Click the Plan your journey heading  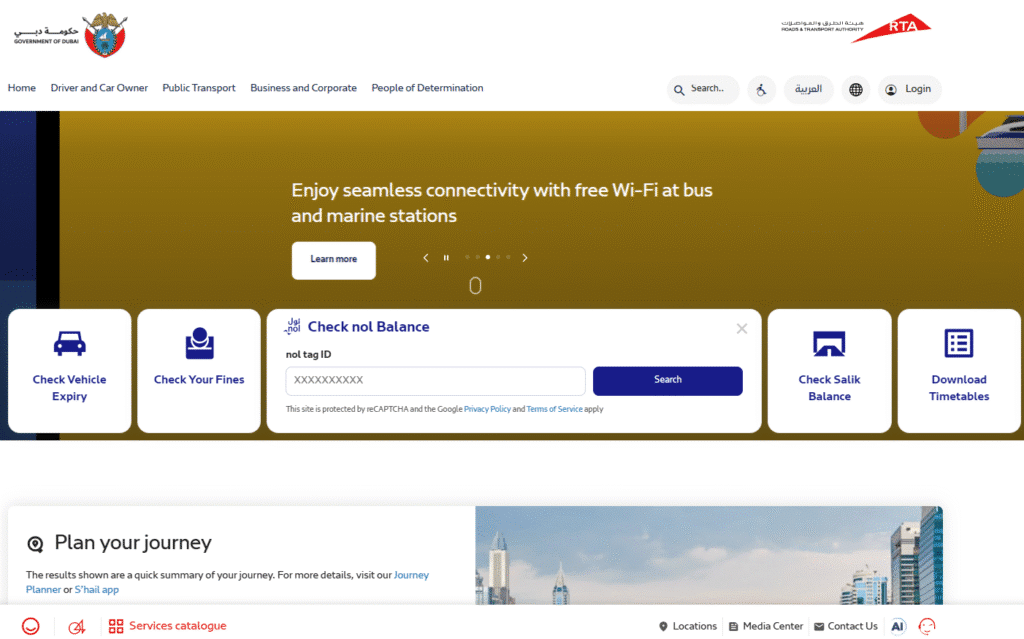[133, 543]
